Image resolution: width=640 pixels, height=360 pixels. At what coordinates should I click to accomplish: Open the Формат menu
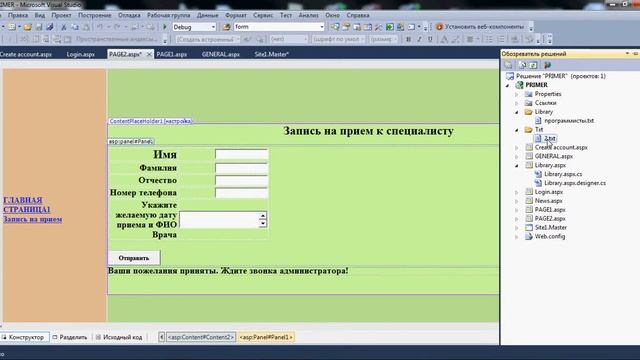coord(236,15)
